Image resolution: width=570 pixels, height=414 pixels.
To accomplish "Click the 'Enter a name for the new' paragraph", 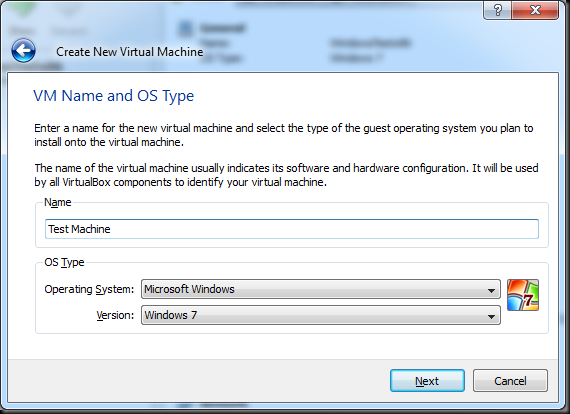I will pos(284,135).
